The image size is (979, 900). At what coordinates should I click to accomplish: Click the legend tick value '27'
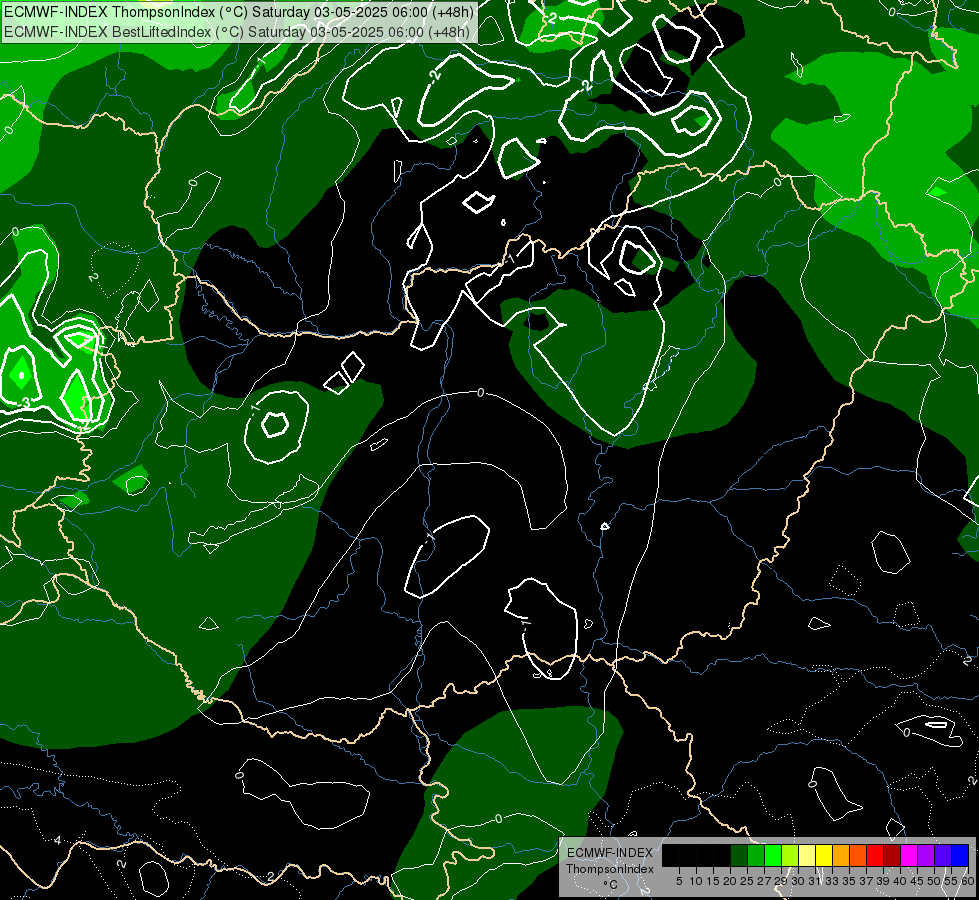click(764, 881)
